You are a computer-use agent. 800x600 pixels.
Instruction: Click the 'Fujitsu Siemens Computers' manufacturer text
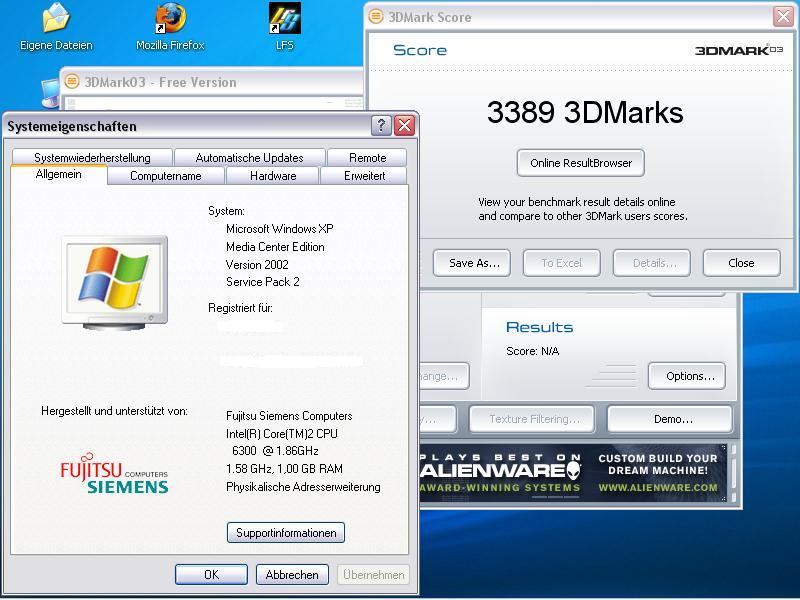(289, 416)
